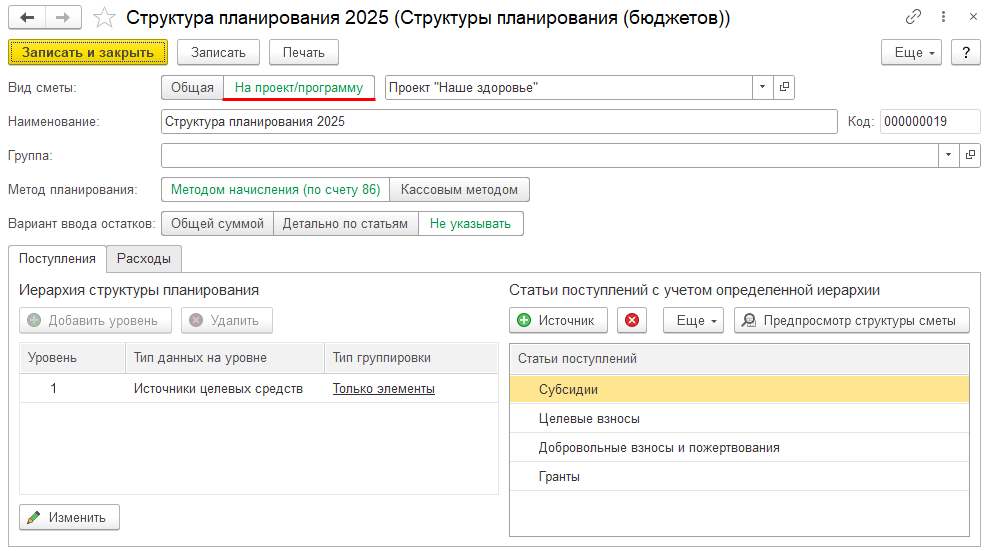Select the level 1 row cell

(x=73, y=389)
